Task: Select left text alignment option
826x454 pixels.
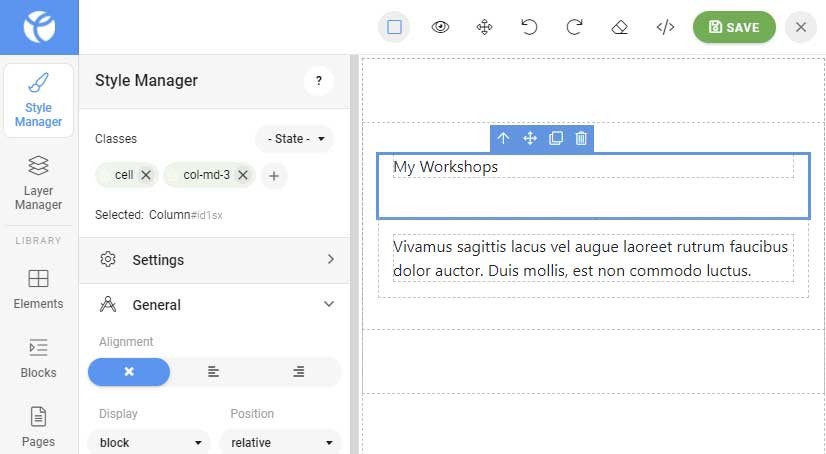Action: pyautogui.click(x=214, y=372)
